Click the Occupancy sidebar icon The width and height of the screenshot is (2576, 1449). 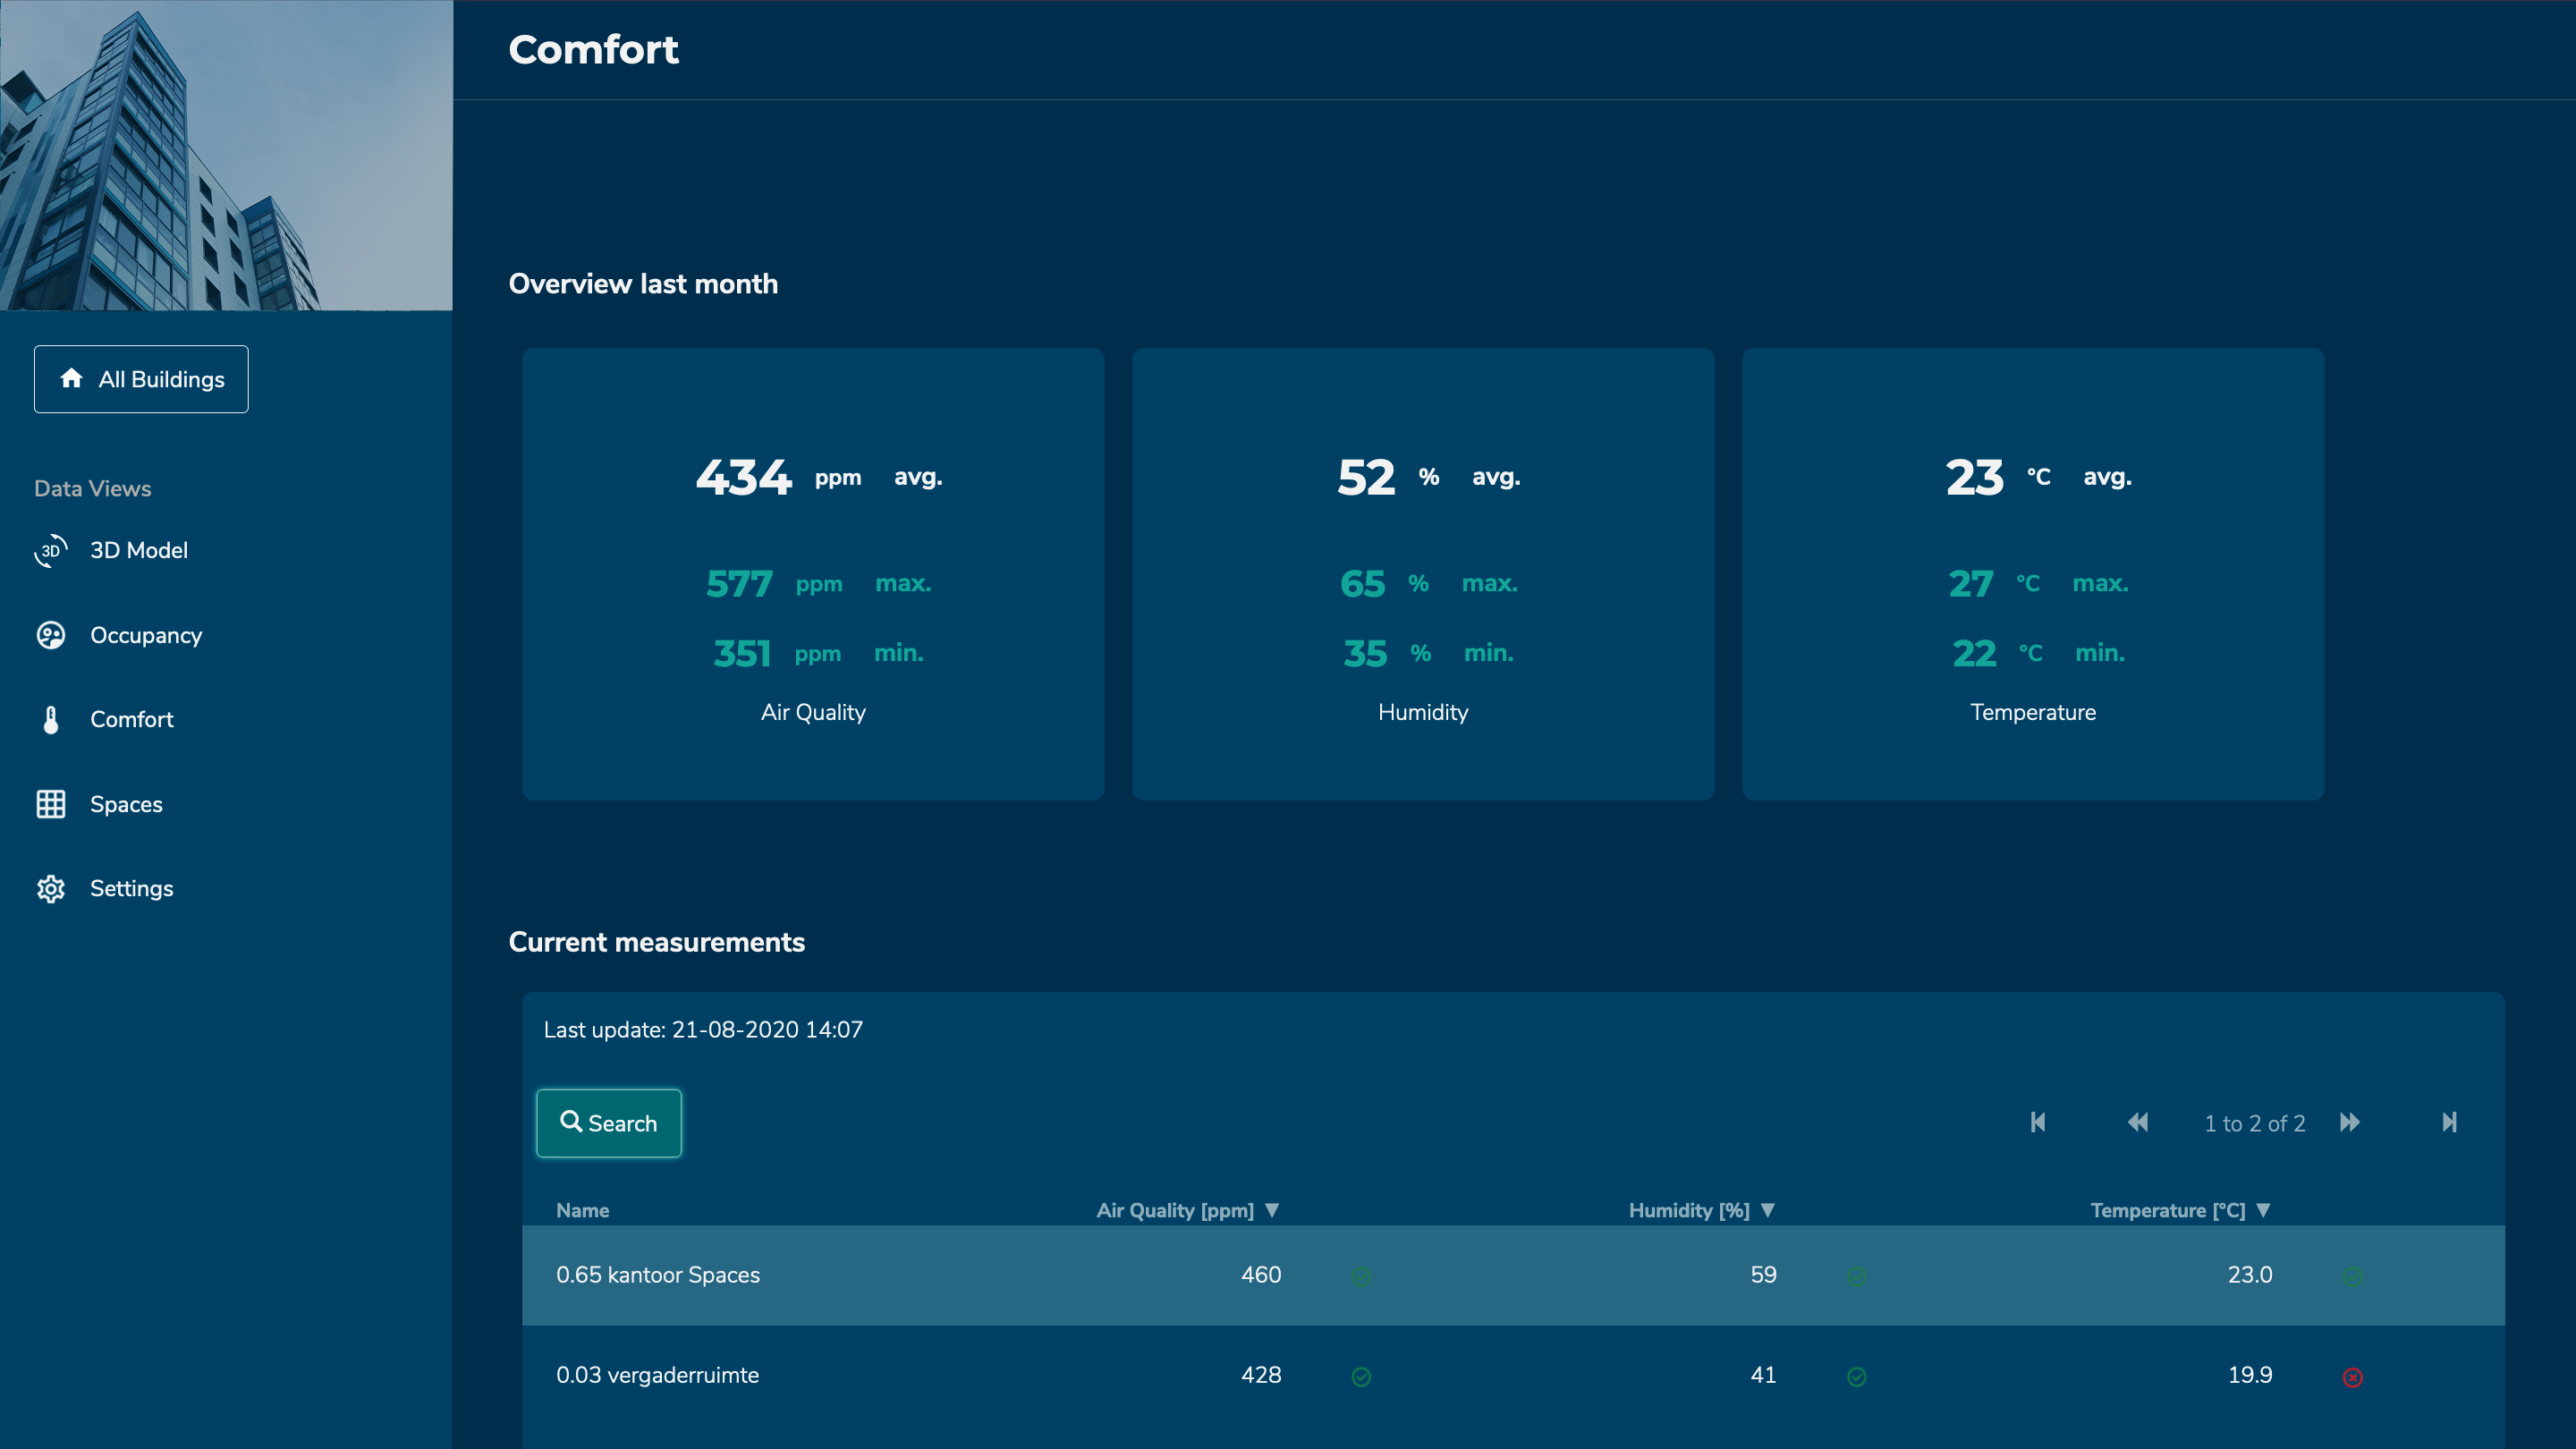click(x=51, y=635)
